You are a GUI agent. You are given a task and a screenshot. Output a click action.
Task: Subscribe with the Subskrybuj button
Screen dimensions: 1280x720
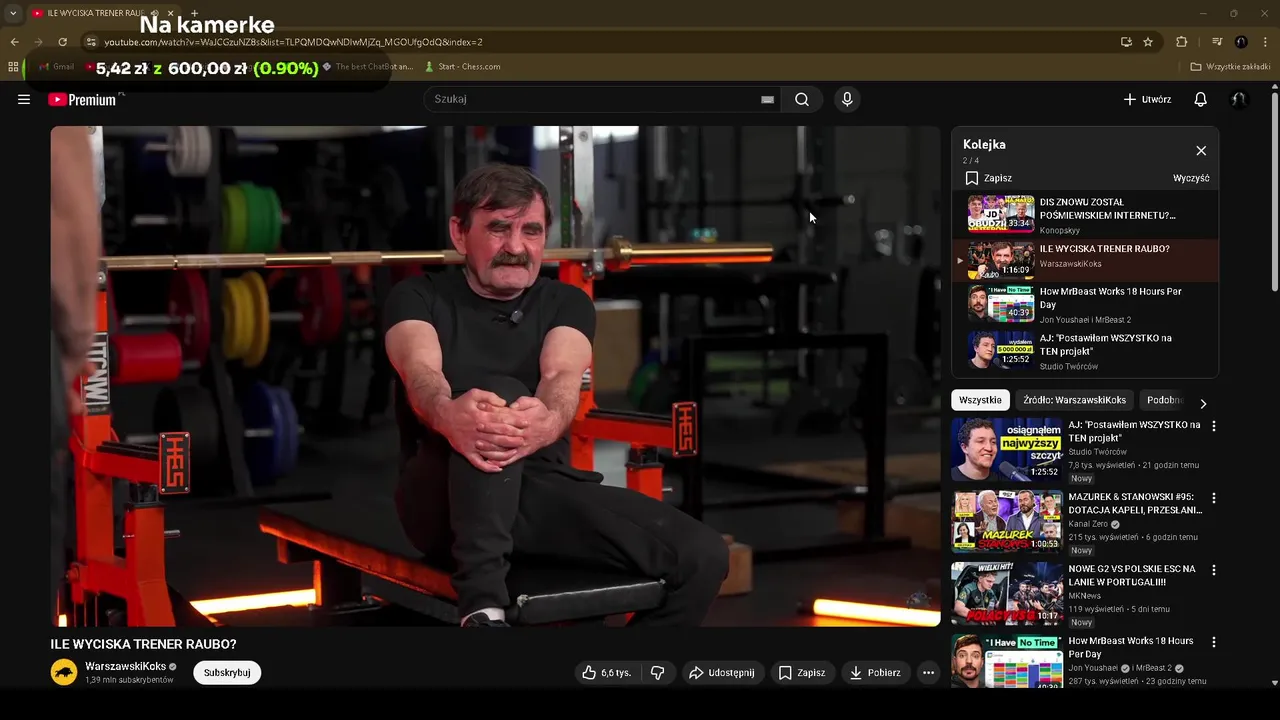[227, 673]
